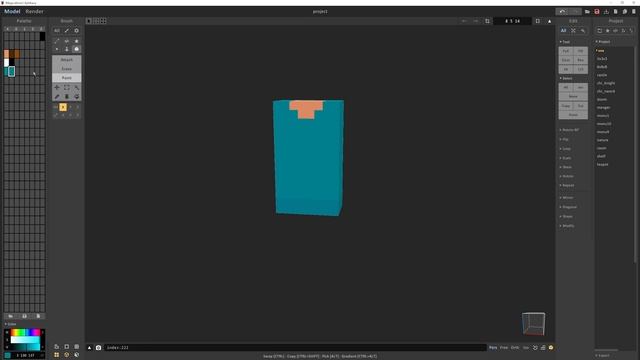The width and height of the screenshot is (640, 360).
Task: Pick the black swatch at palette top right
Action: click(42, 36)
